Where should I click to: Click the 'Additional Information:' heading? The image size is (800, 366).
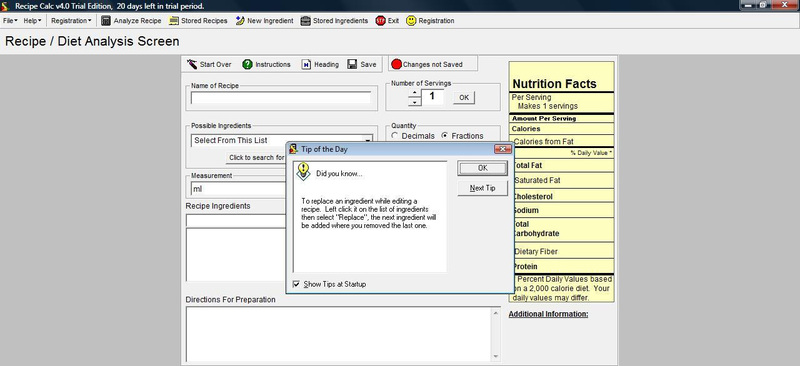tap(548, 314)
